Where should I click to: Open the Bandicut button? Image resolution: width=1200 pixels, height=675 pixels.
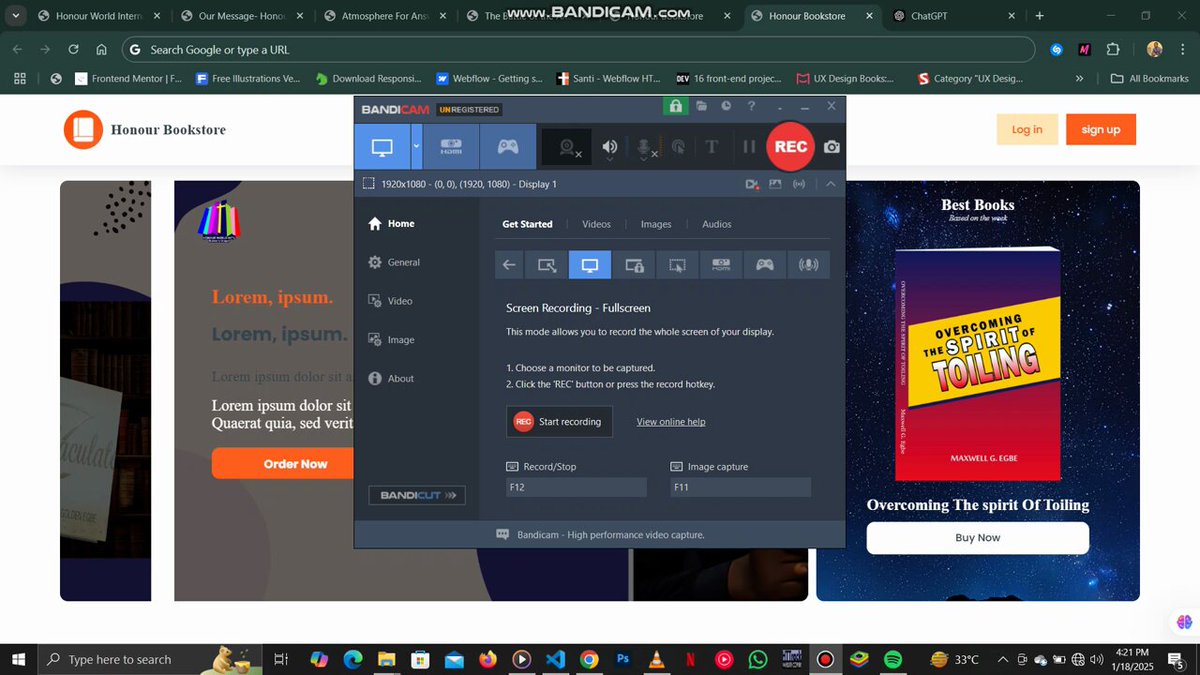point(417,495)
